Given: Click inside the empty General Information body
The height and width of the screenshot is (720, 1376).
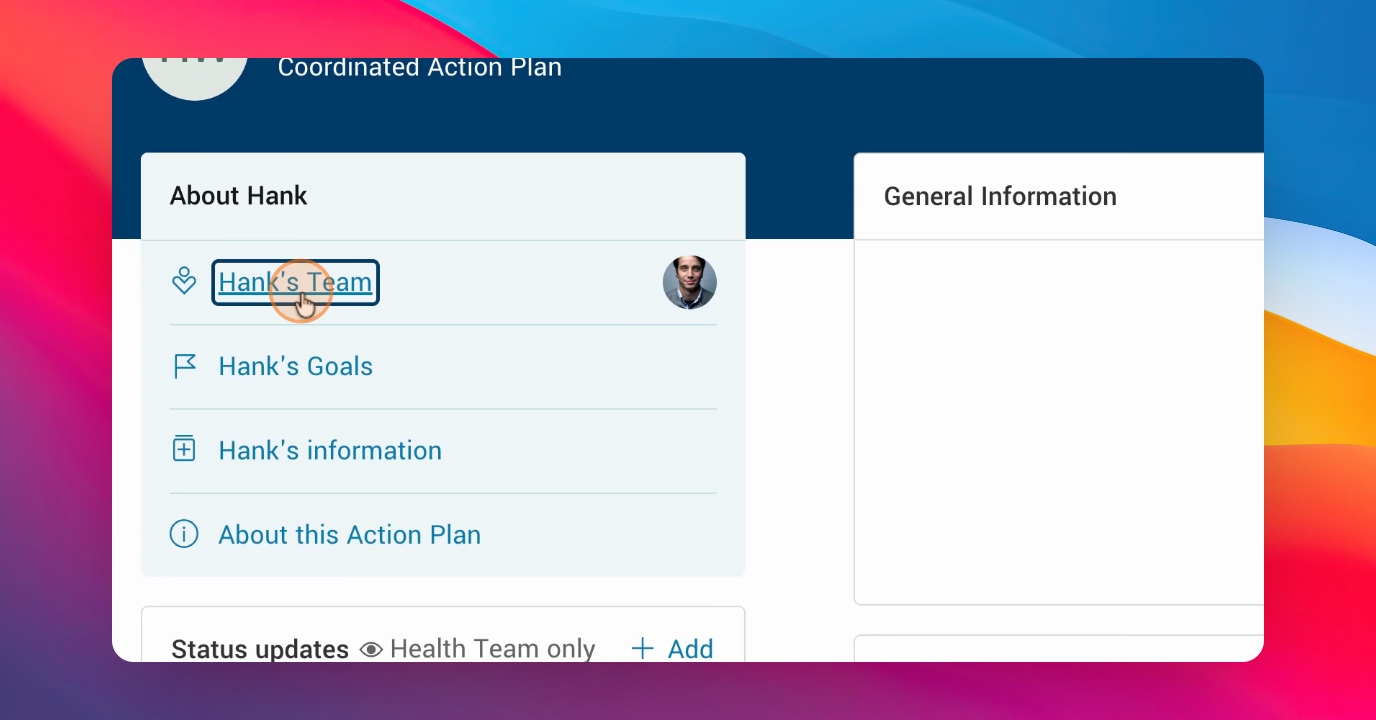Looking at the screenshot, I should coord(1059,421).
